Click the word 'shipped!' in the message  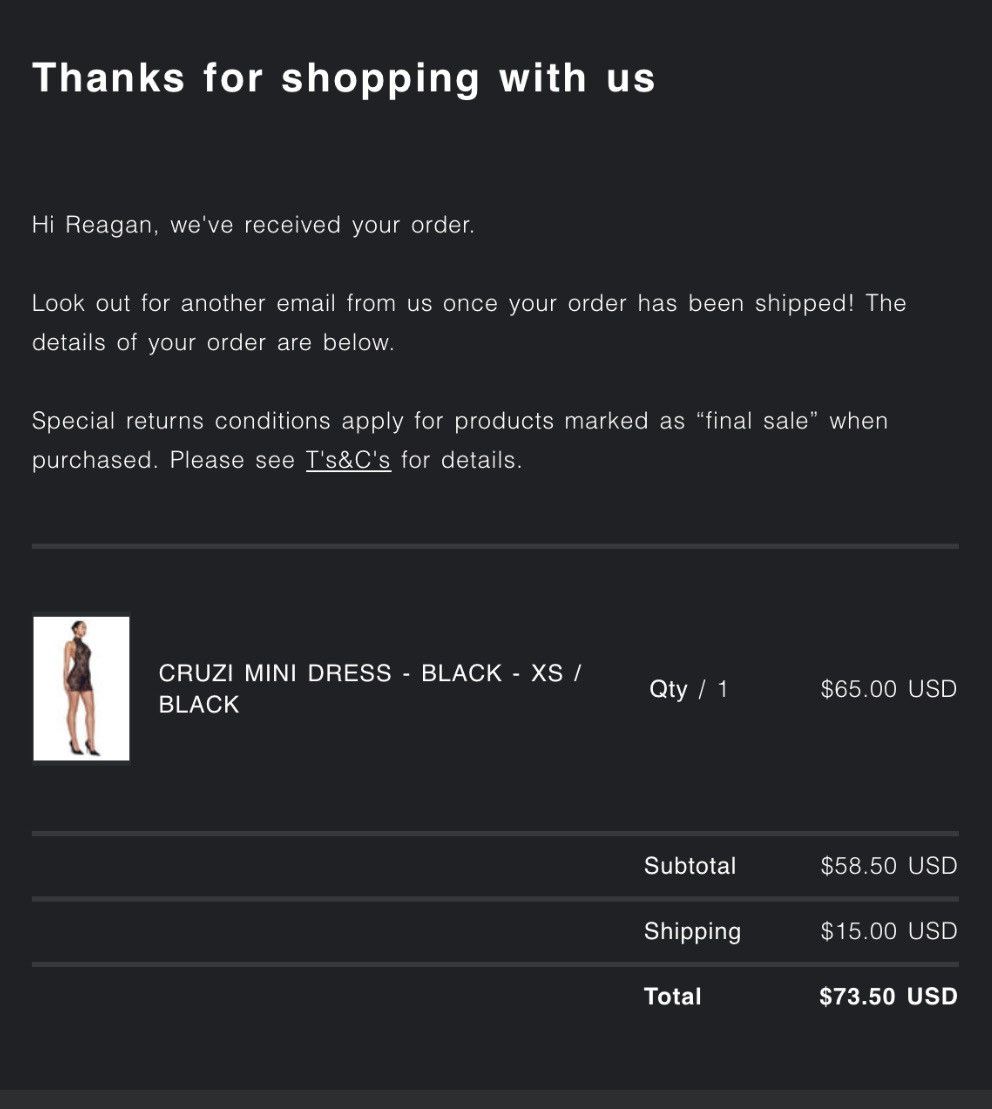click(x=805, y=303)
